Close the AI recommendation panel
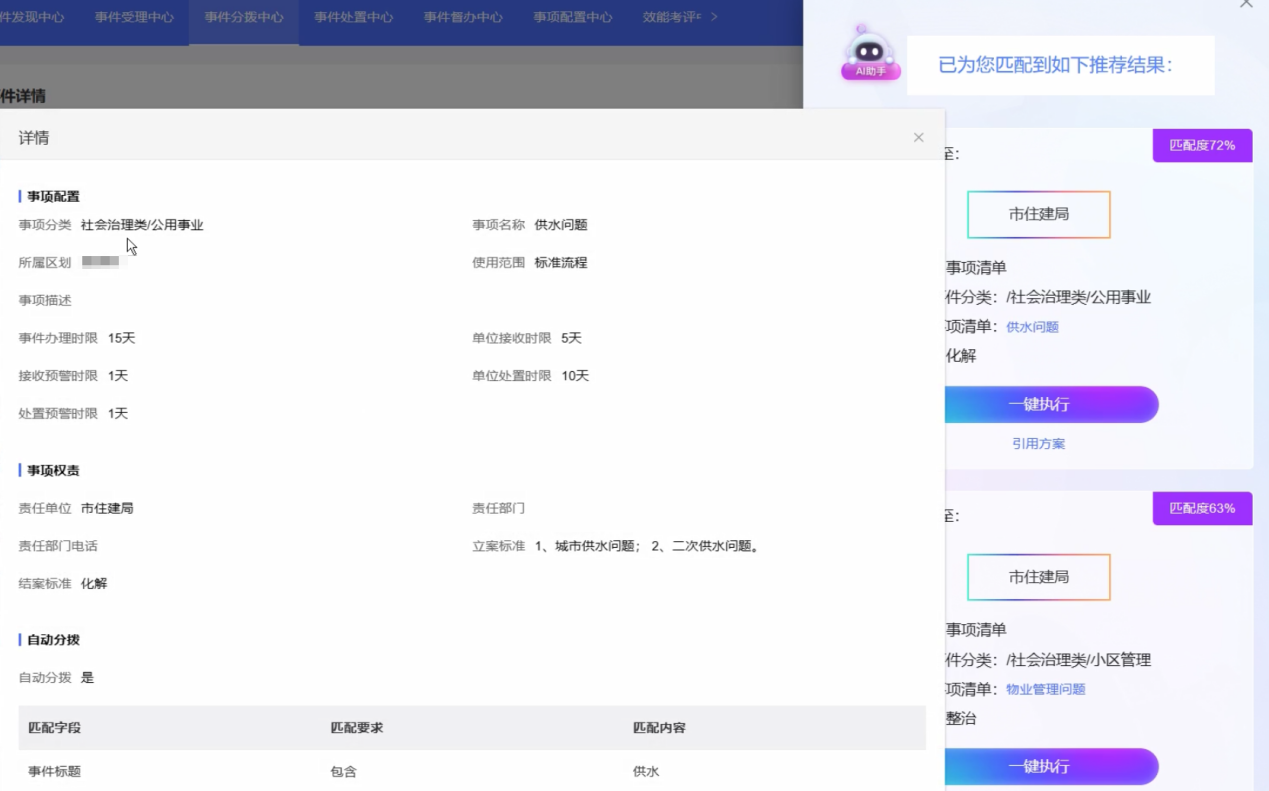Screen dimensions: 1269x791 (x=1246, y=4)
